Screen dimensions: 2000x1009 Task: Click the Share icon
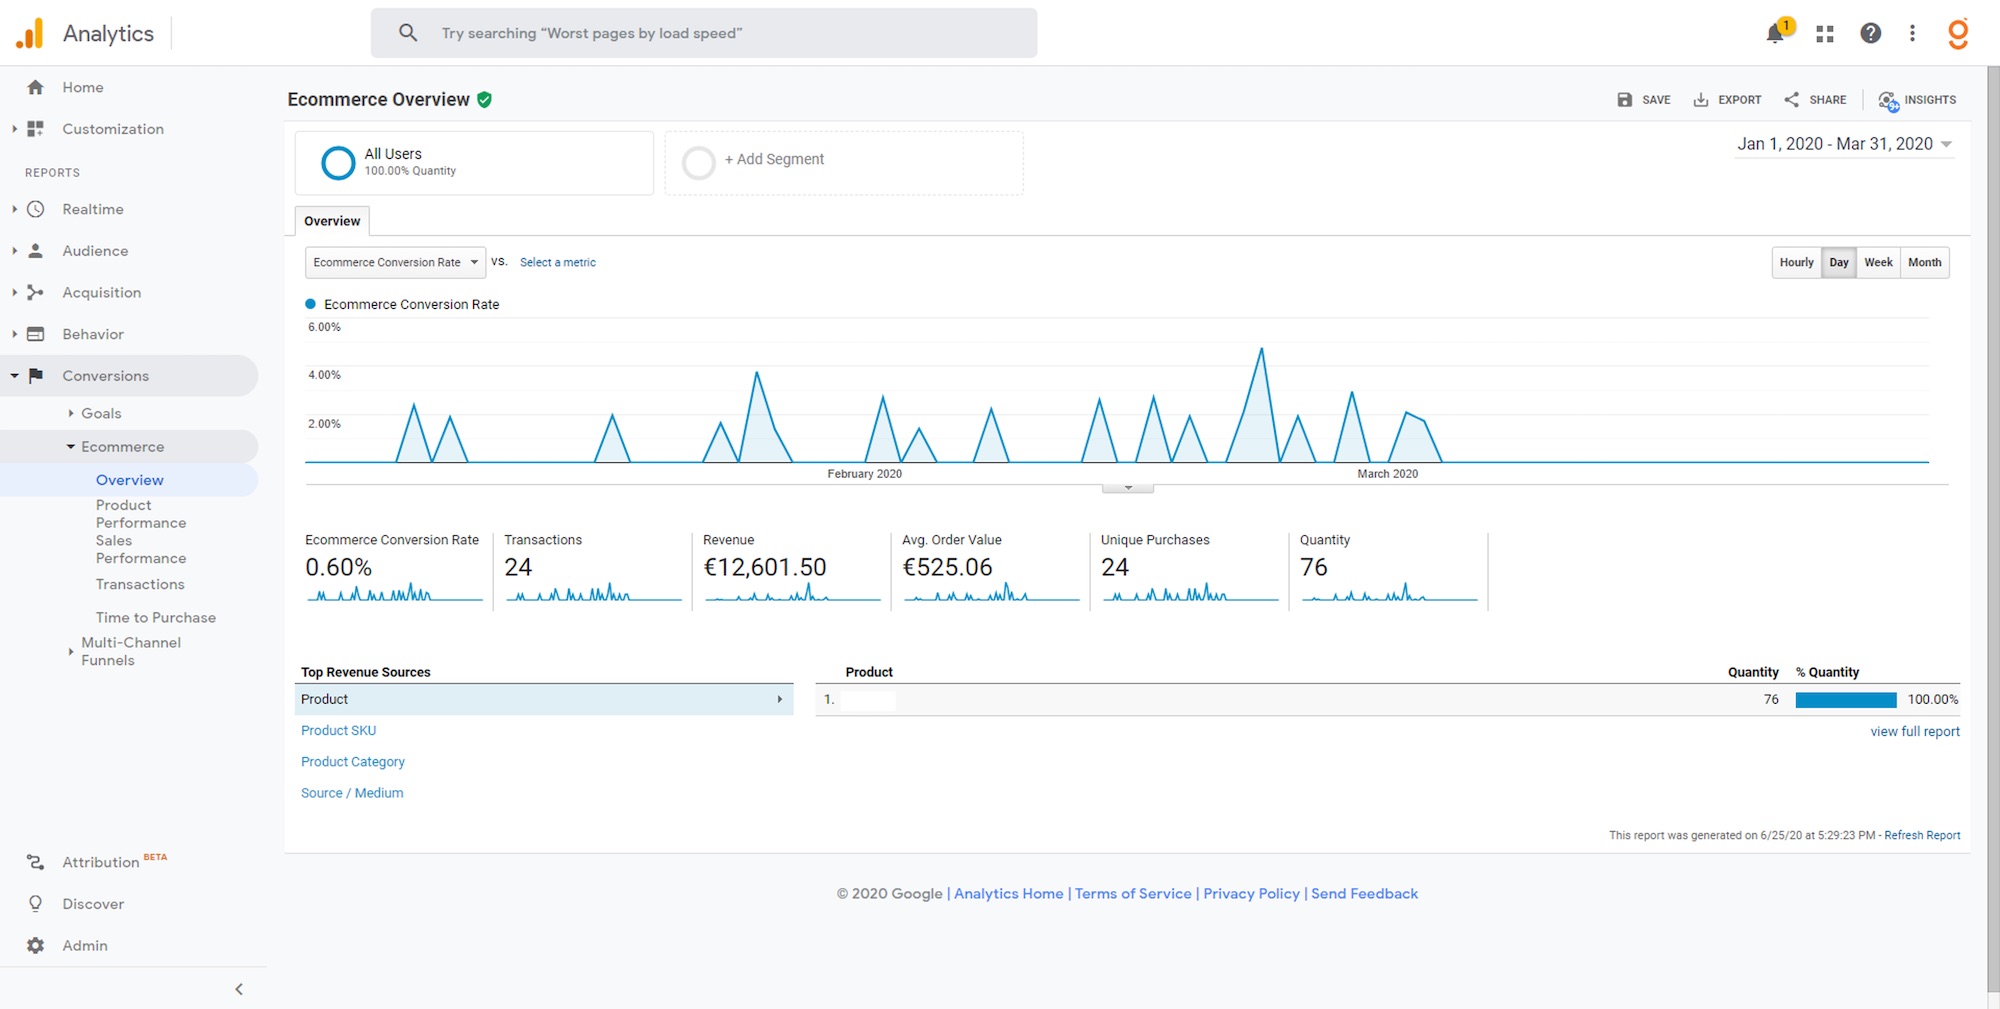[1792, 100]
